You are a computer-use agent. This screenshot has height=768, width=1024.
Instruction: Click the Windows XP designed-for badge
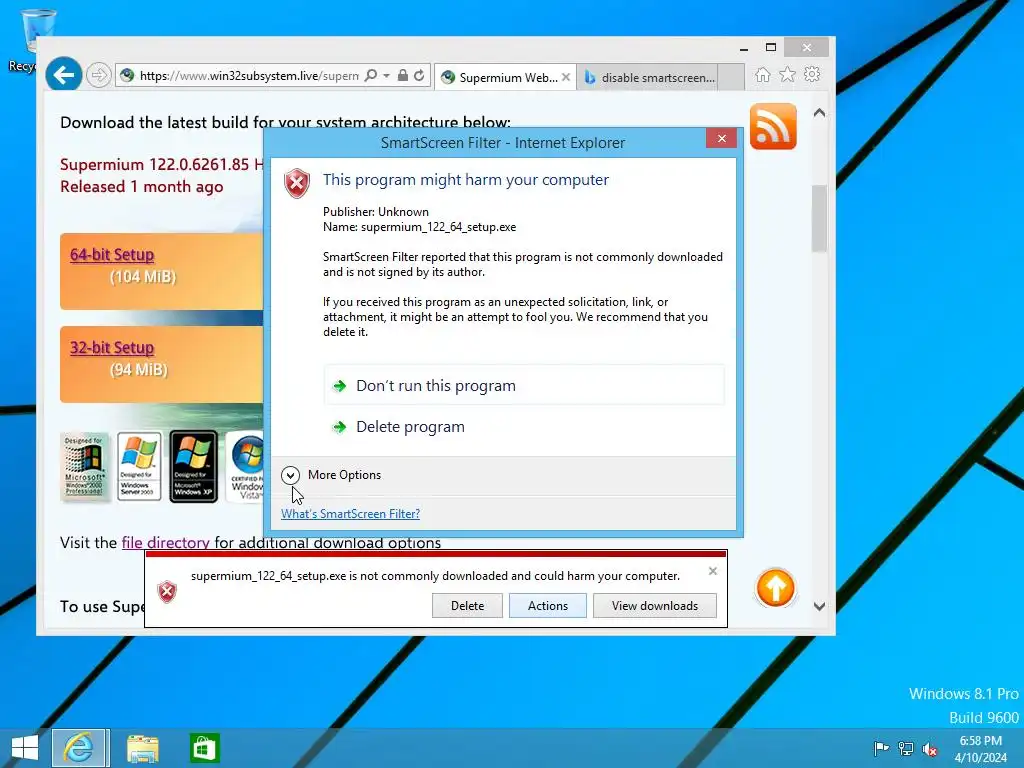[x=193, y=466]
